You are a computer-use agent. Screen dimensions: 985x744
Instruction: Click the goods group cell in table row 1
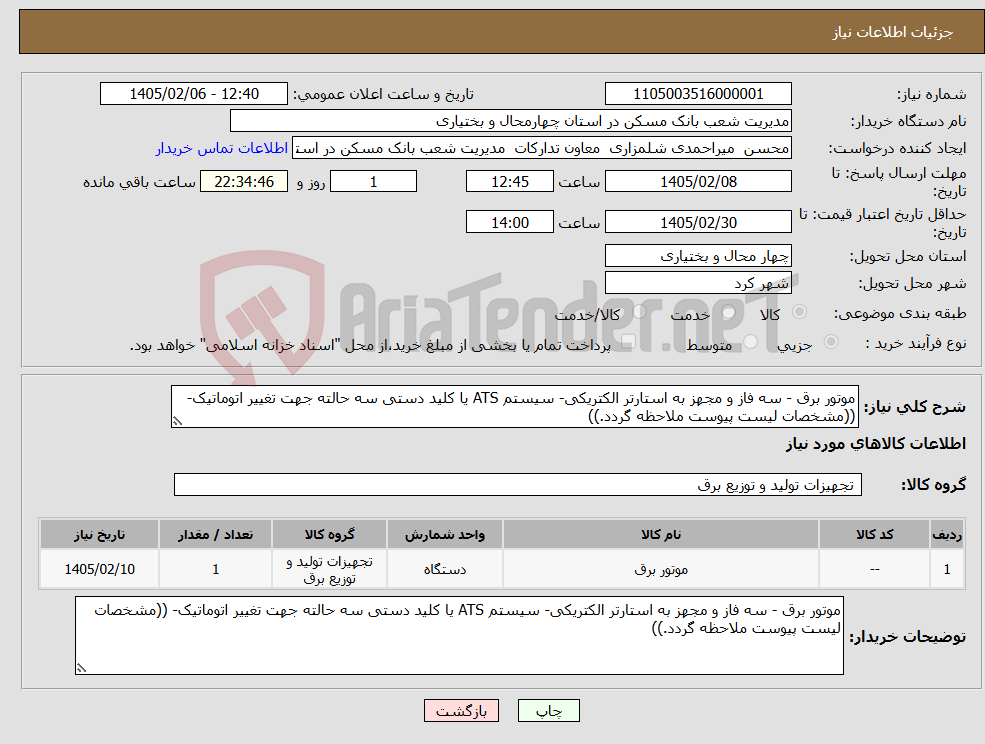[329, 569]
